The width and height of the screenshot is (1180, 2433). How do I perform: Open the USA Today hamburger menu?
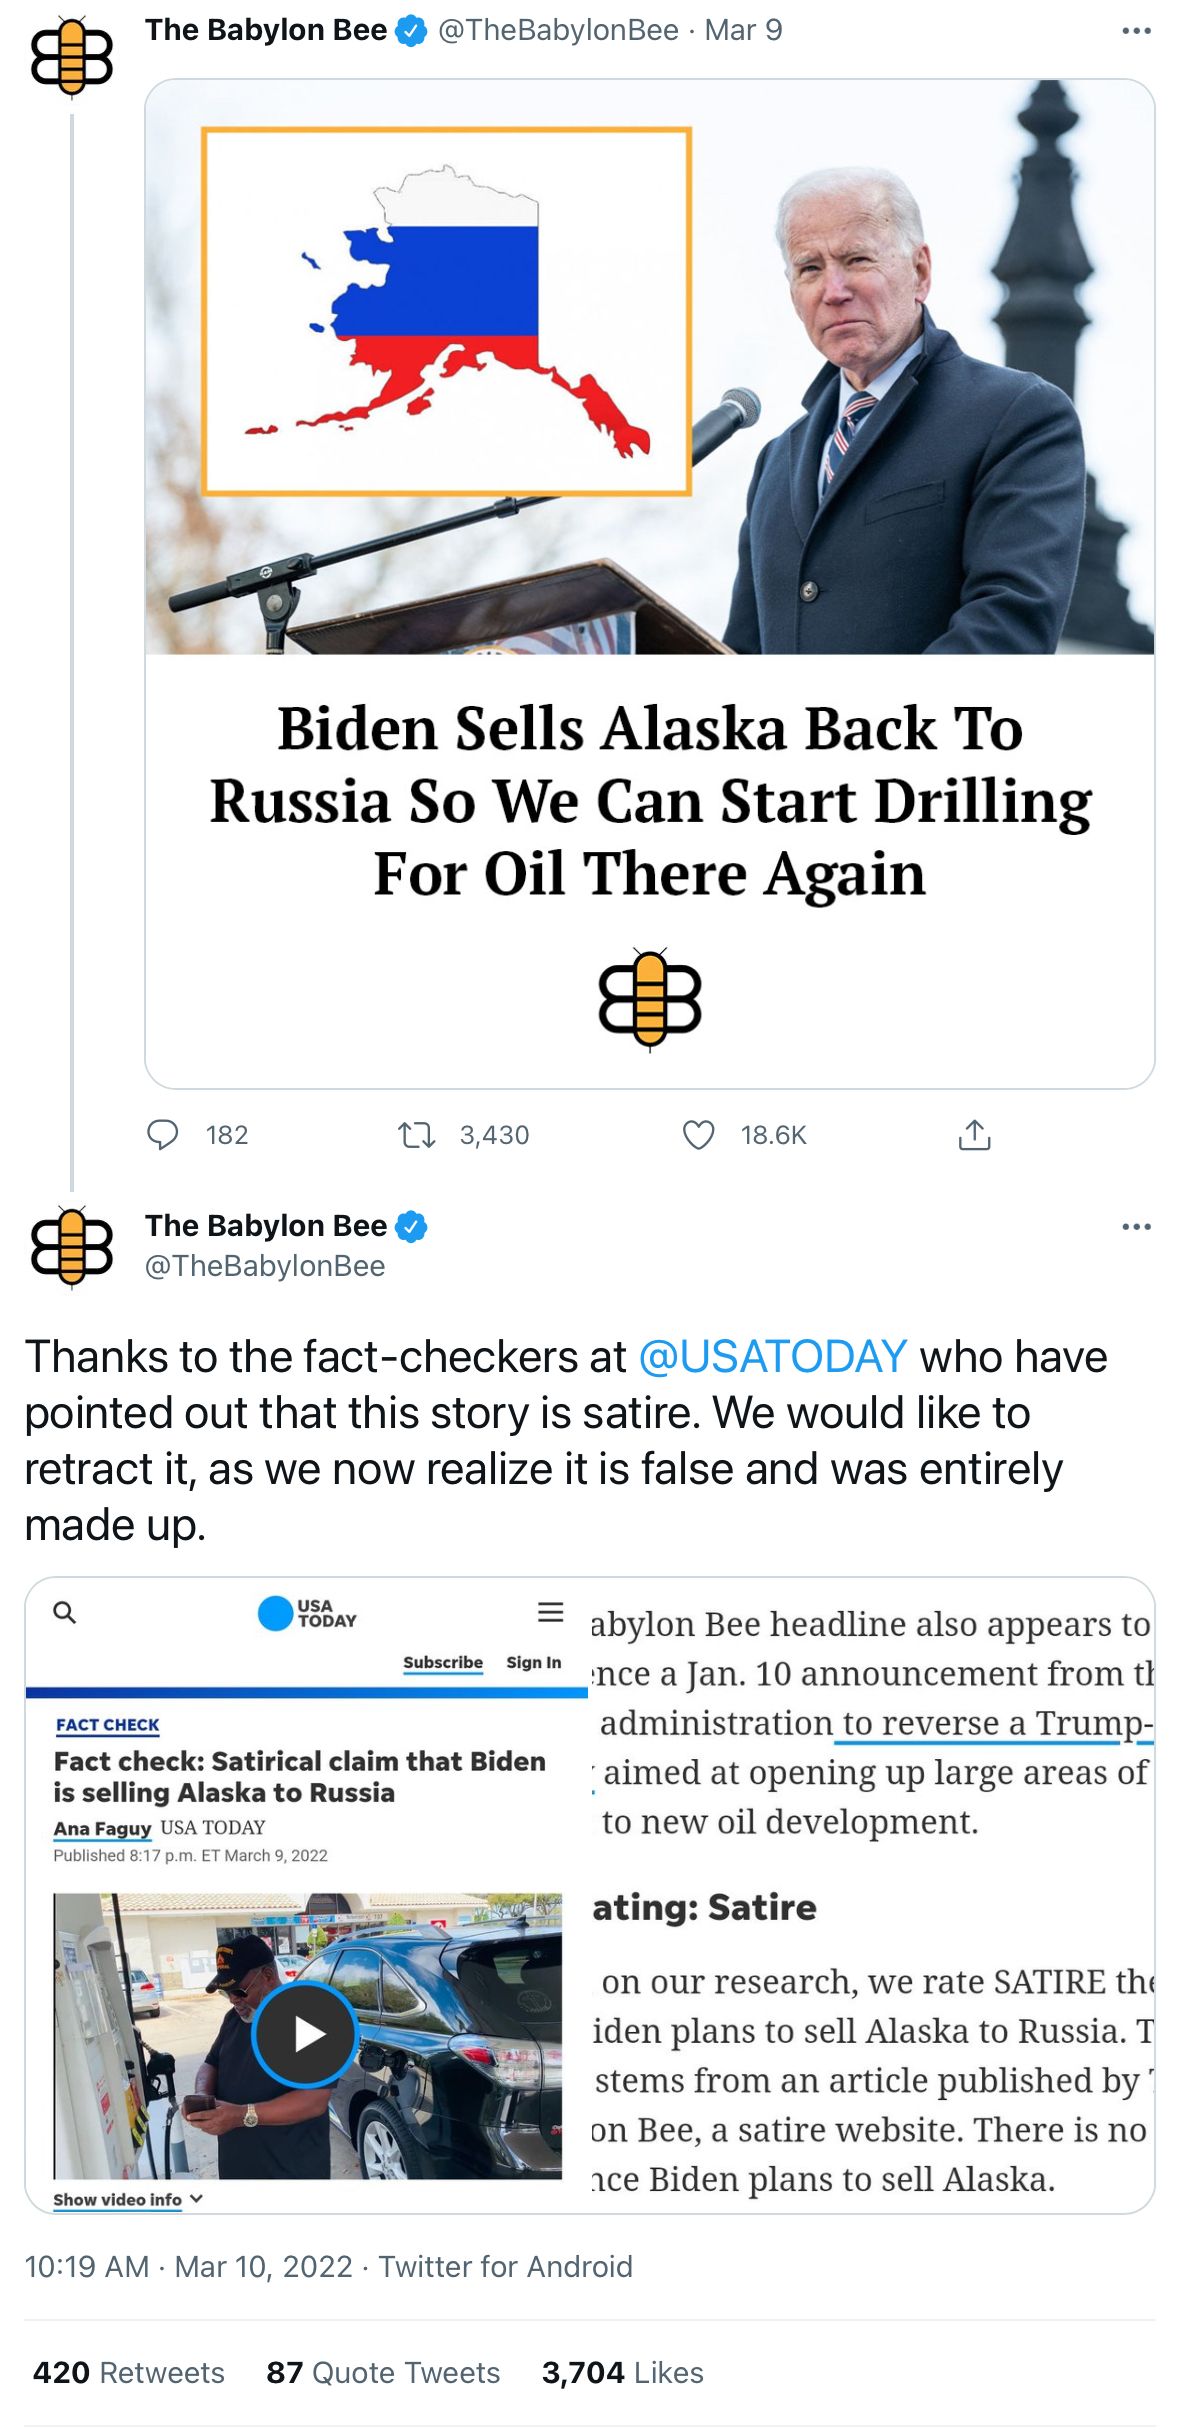550,1612
